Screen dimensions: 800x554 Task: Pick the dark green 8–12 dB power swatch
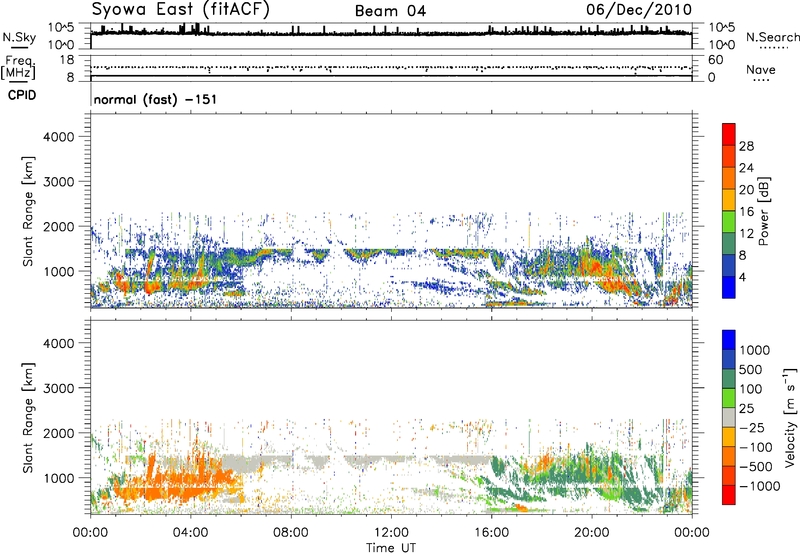click(729, 244)
